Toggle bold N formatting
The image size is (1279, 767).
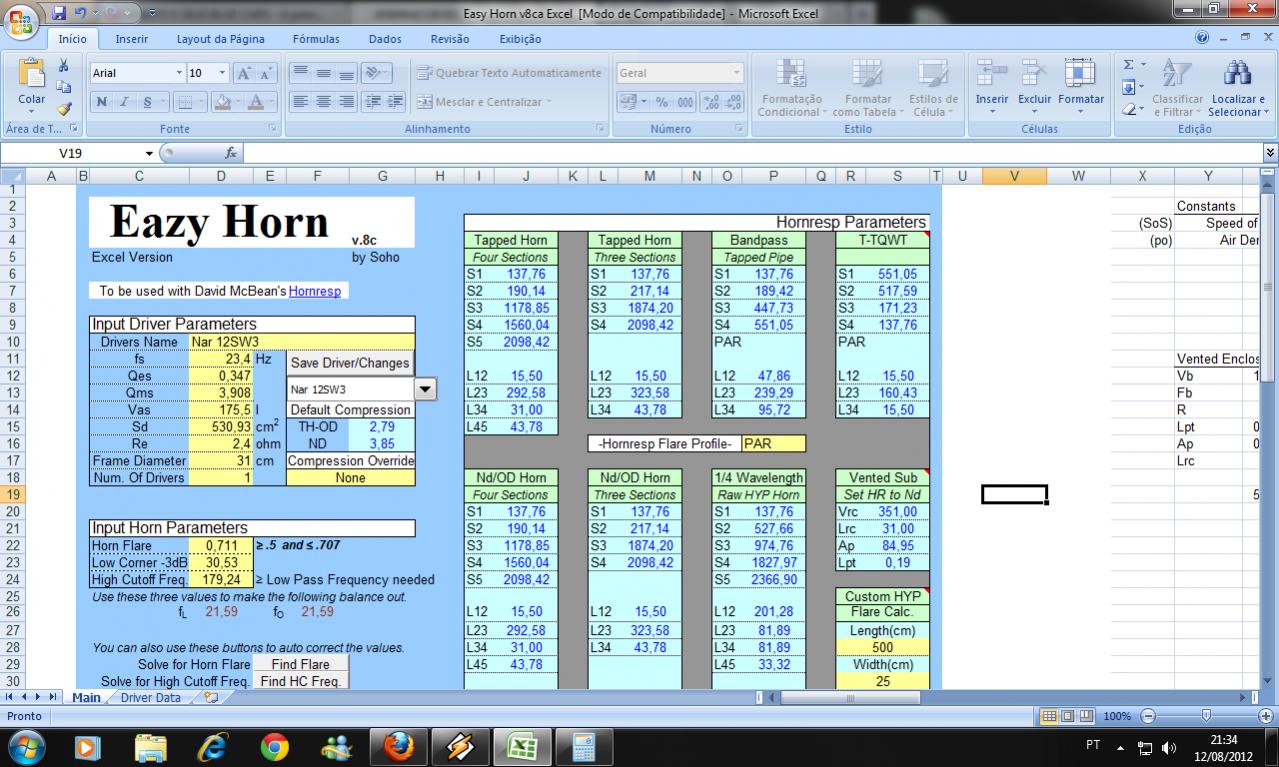tap(103, 101)
